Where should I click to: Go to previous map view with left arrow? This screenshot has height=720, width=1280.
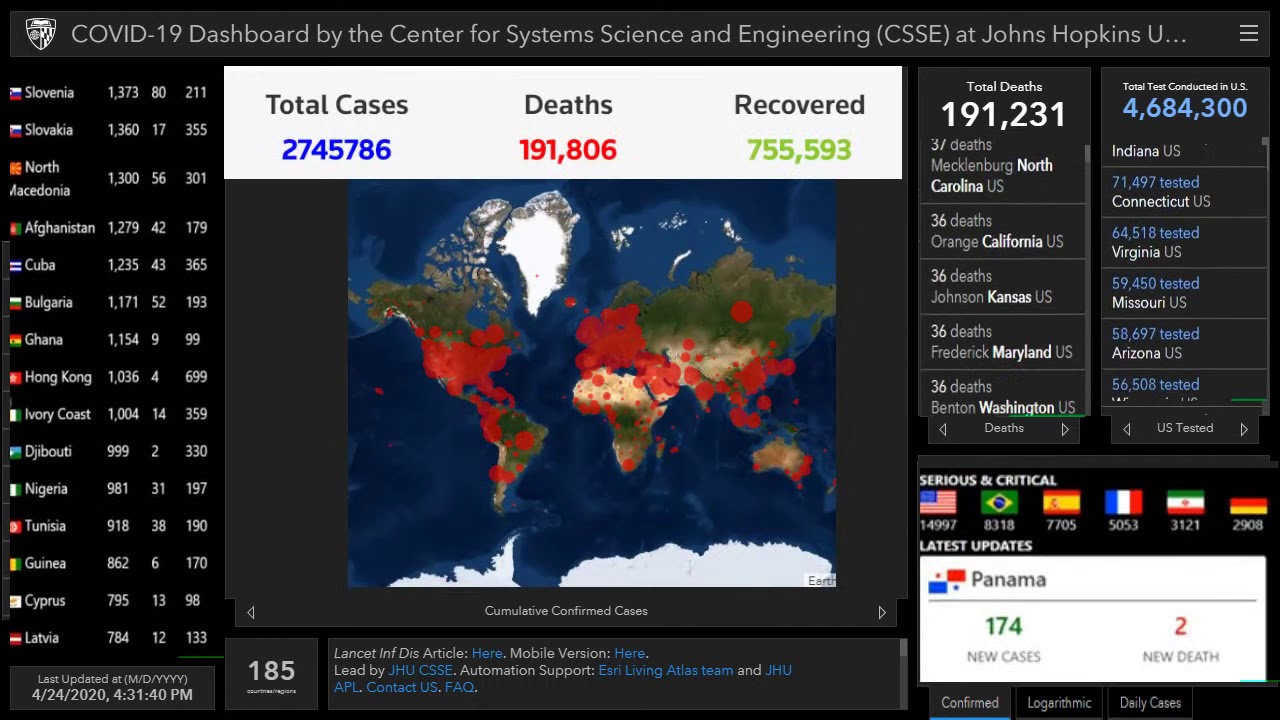point(251,612)
